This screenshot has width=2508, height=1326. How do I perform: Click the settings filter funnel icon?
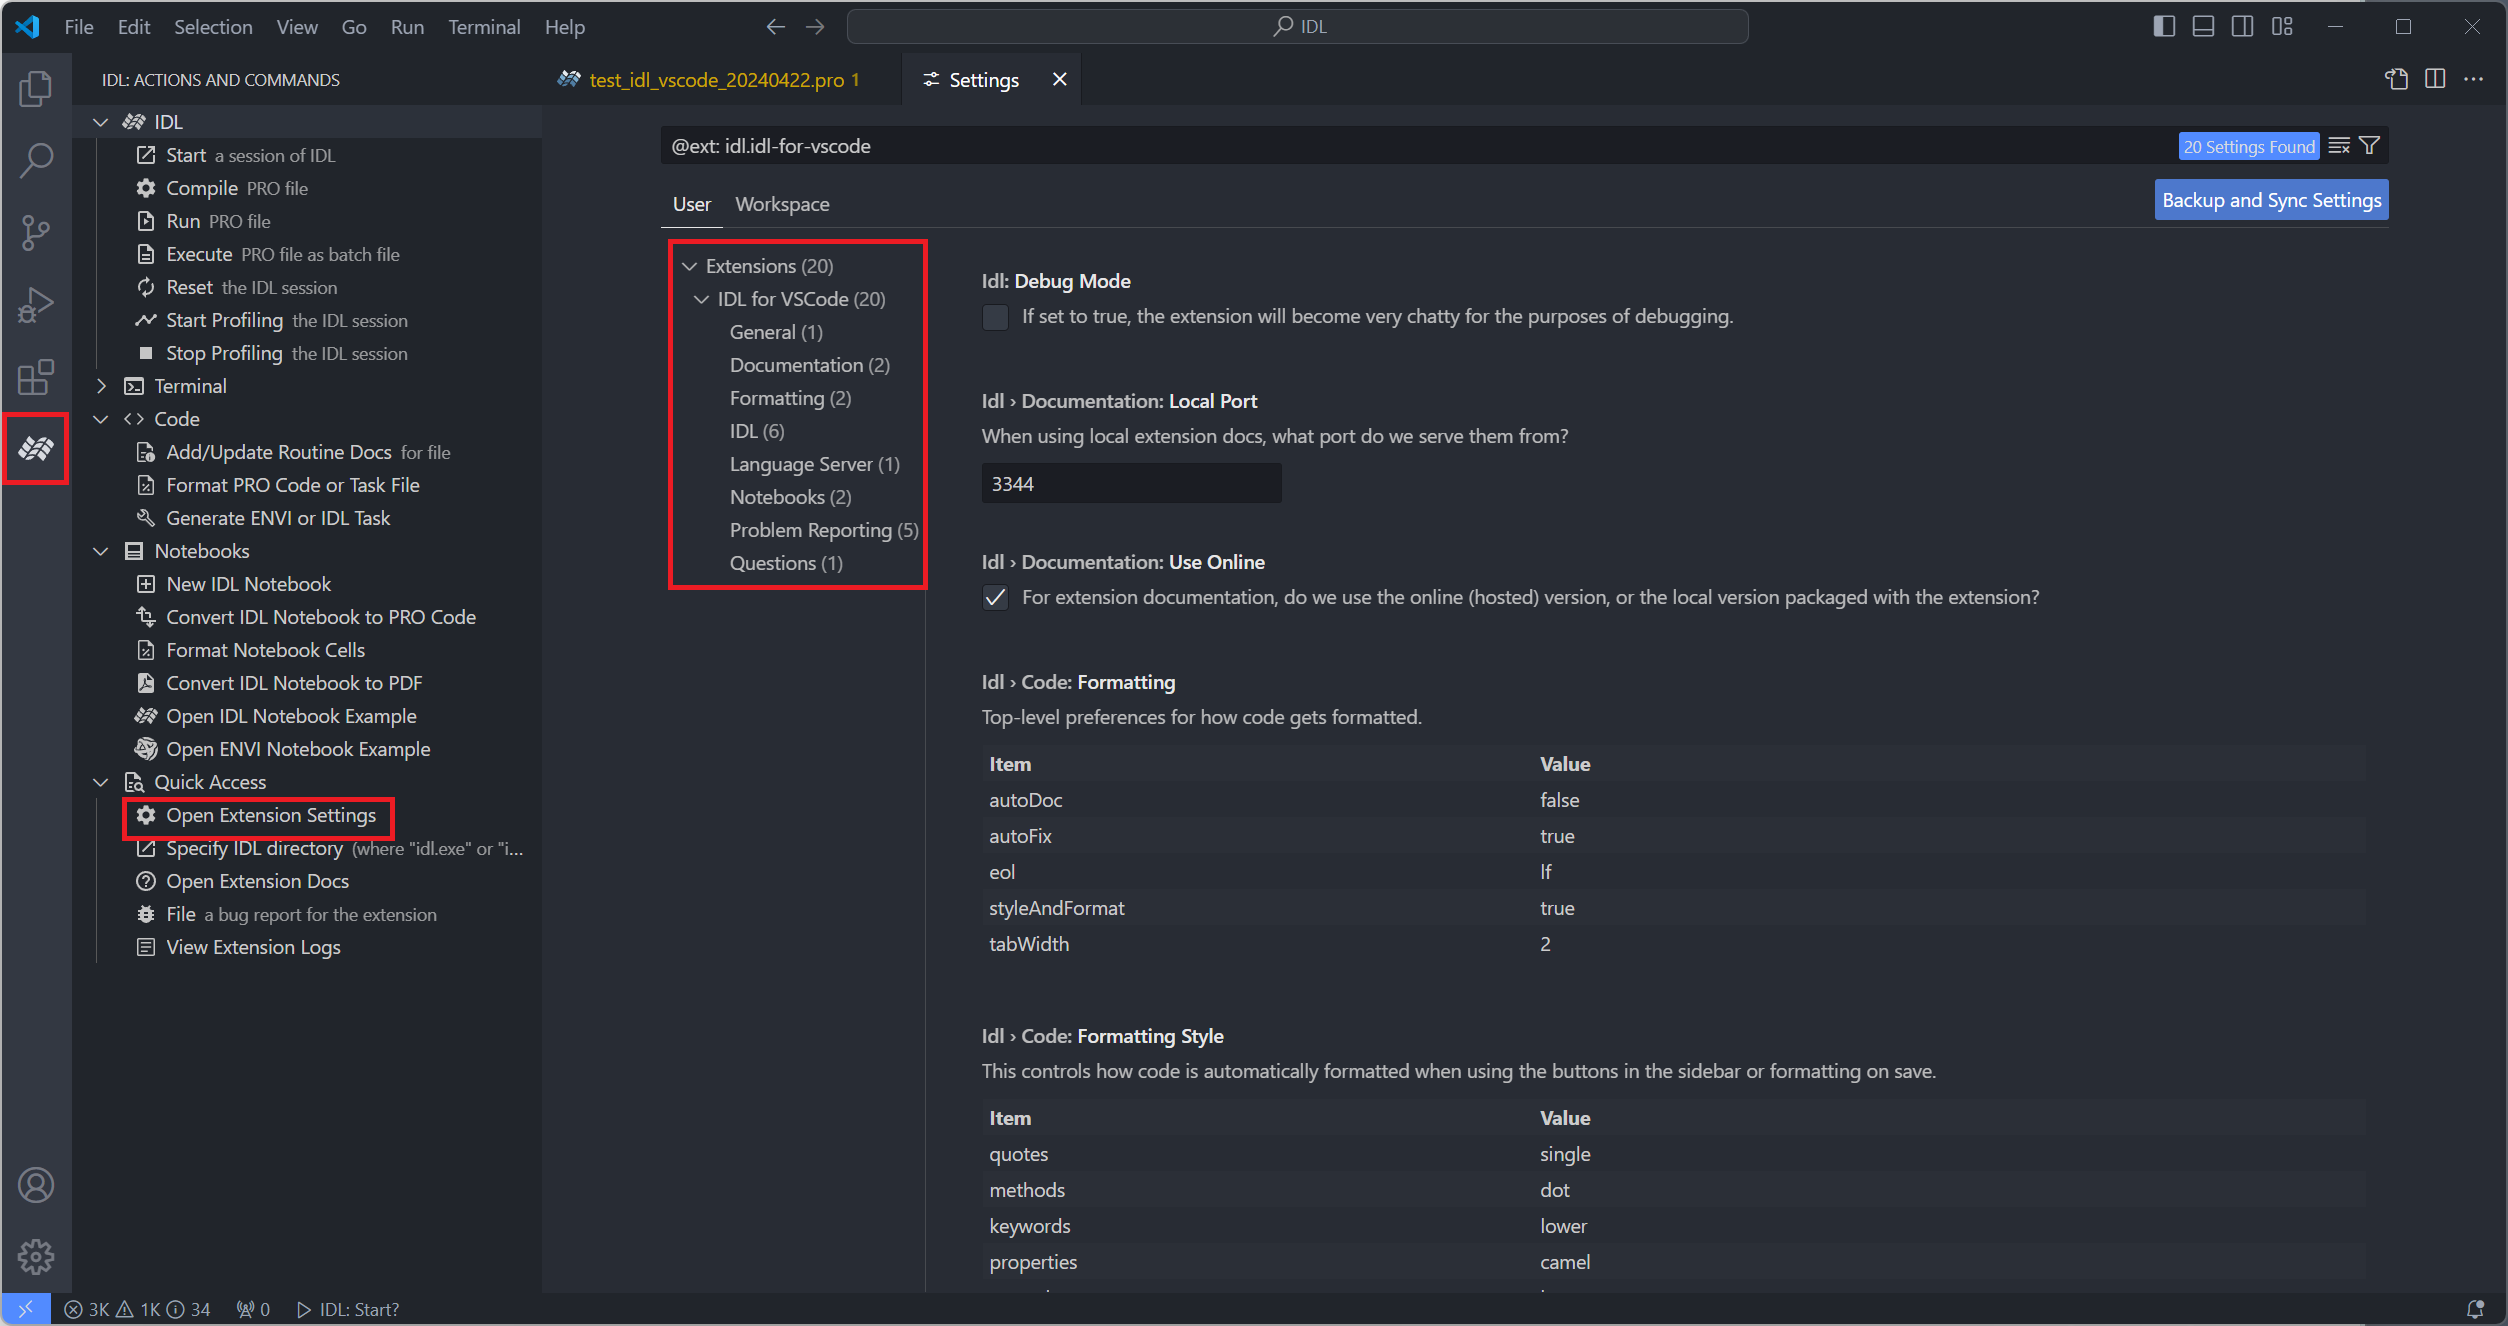pyautogui.click(x=2369, y=146)
